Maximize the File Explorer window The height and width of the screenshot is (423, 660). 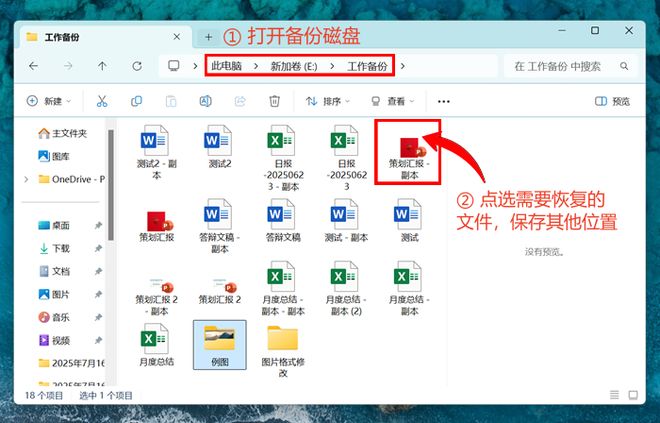tap(595, 30)
